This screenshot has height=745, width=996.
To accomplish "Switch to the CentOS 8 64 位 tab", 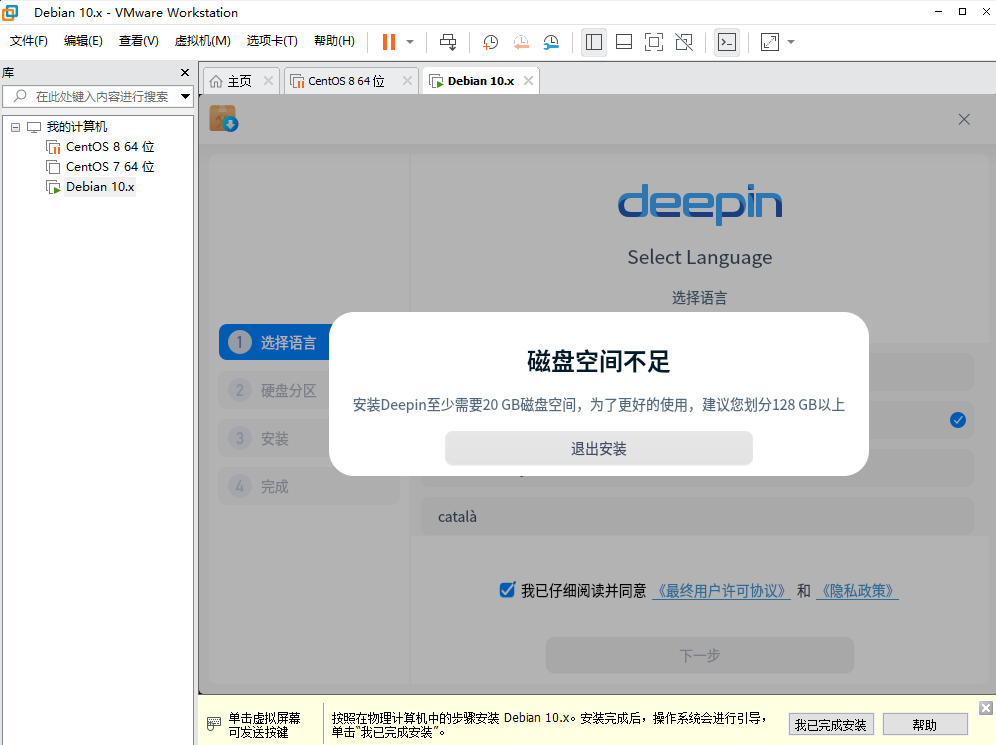I will coord(345,81).
